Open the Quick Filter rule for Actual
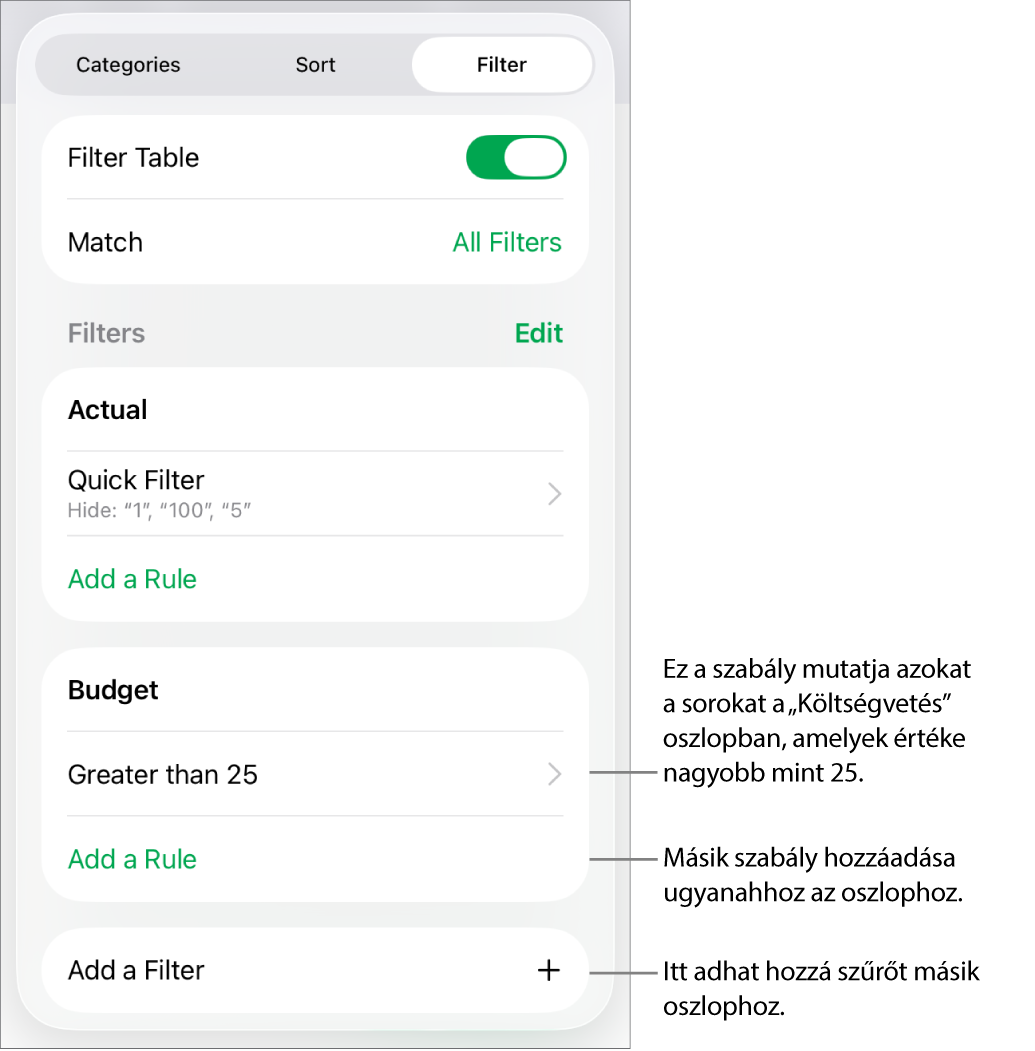The height and width of the screenshot is (1051, 1035). pyautogui.click(x=315, y=493)
